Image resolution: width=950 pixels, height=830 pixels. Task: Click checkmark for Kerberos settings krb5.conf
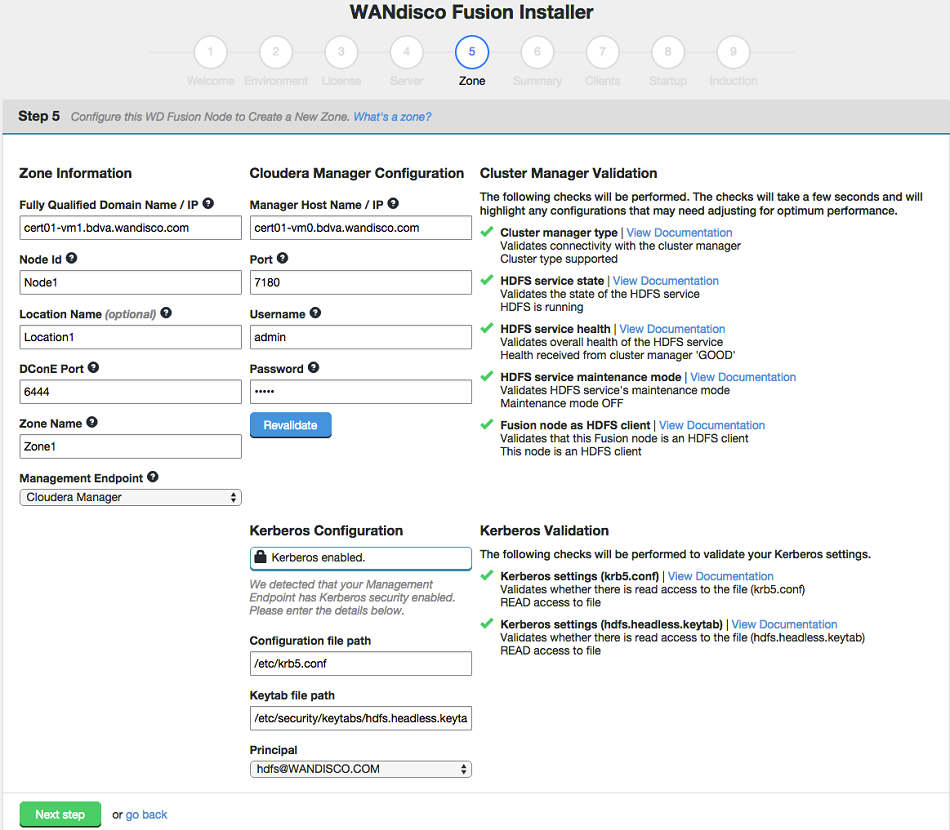[x=487, y=575]
